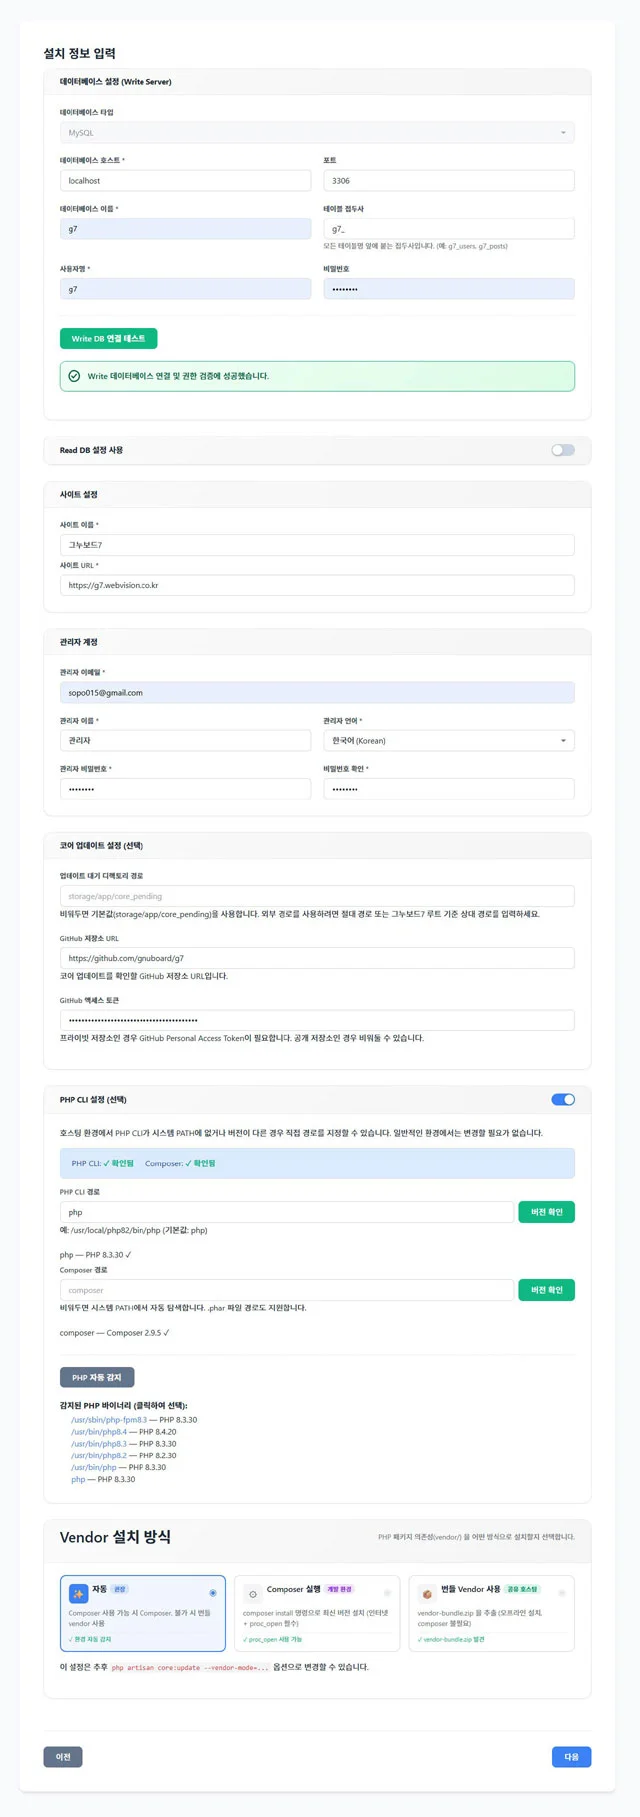Viewport: 640px width, 1817px height.
Task: Click the 'Composer: ✓ 확인됨' status text
Action: 180,1163
